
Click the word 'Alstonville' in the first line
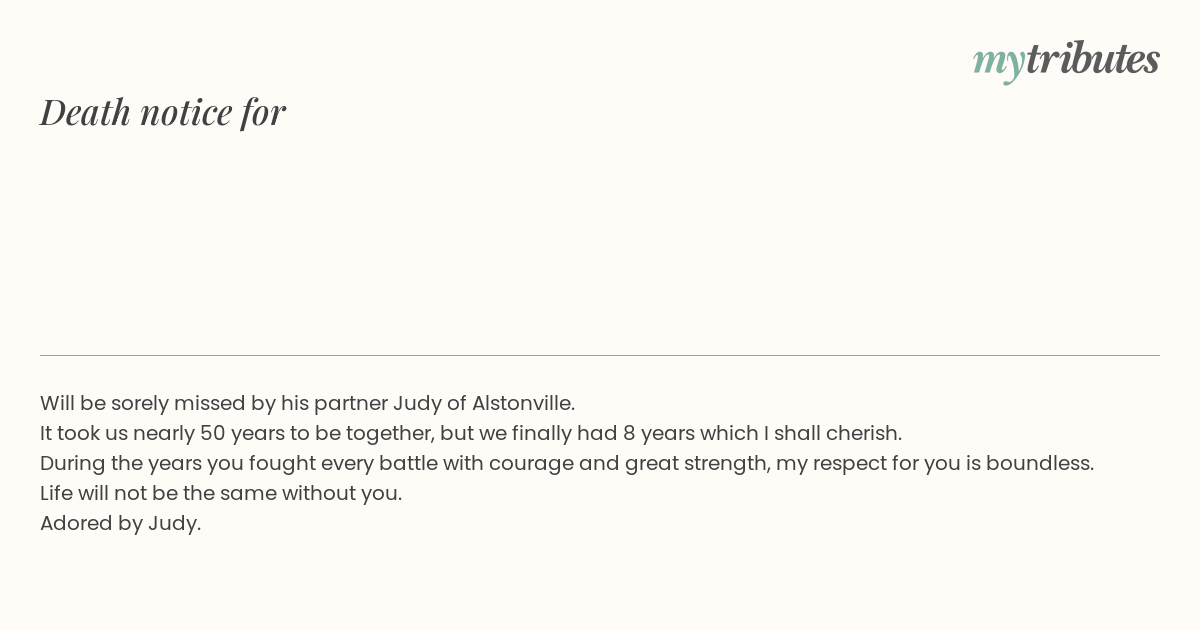click(521, 403)
